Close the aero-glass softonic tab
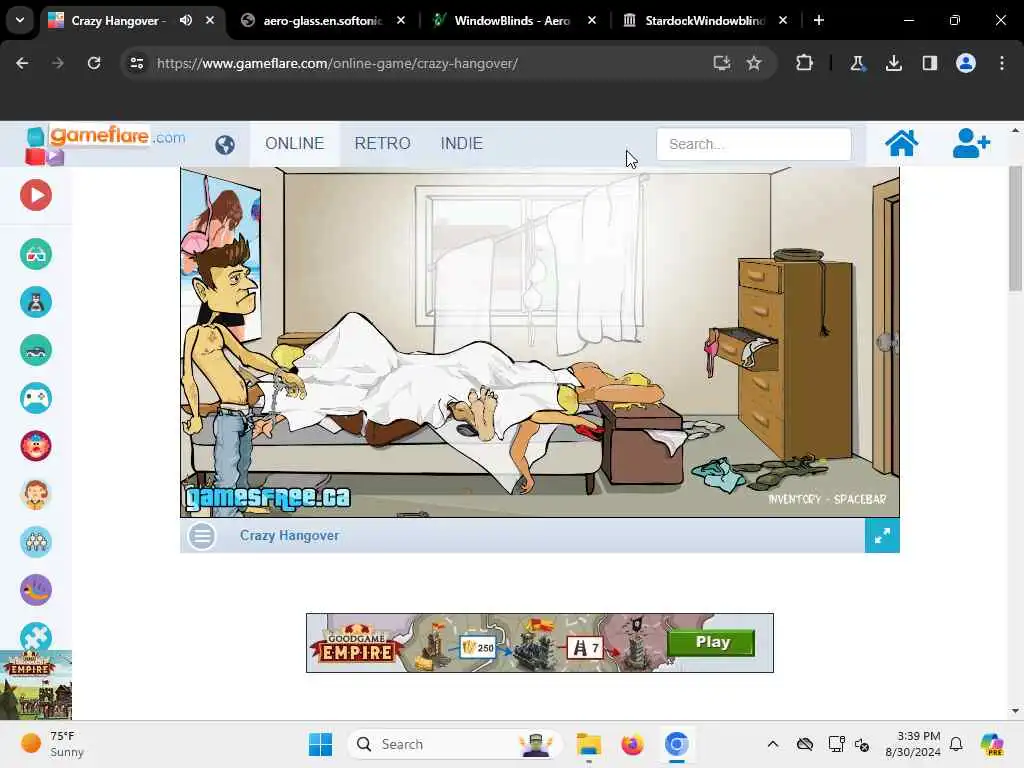1024x768 pixels. click(401, 20)
